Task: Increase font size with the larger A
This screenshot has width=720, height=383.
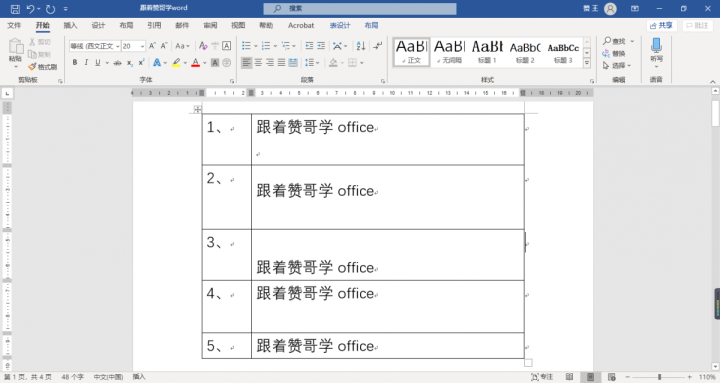Action: tap(152, 46)
